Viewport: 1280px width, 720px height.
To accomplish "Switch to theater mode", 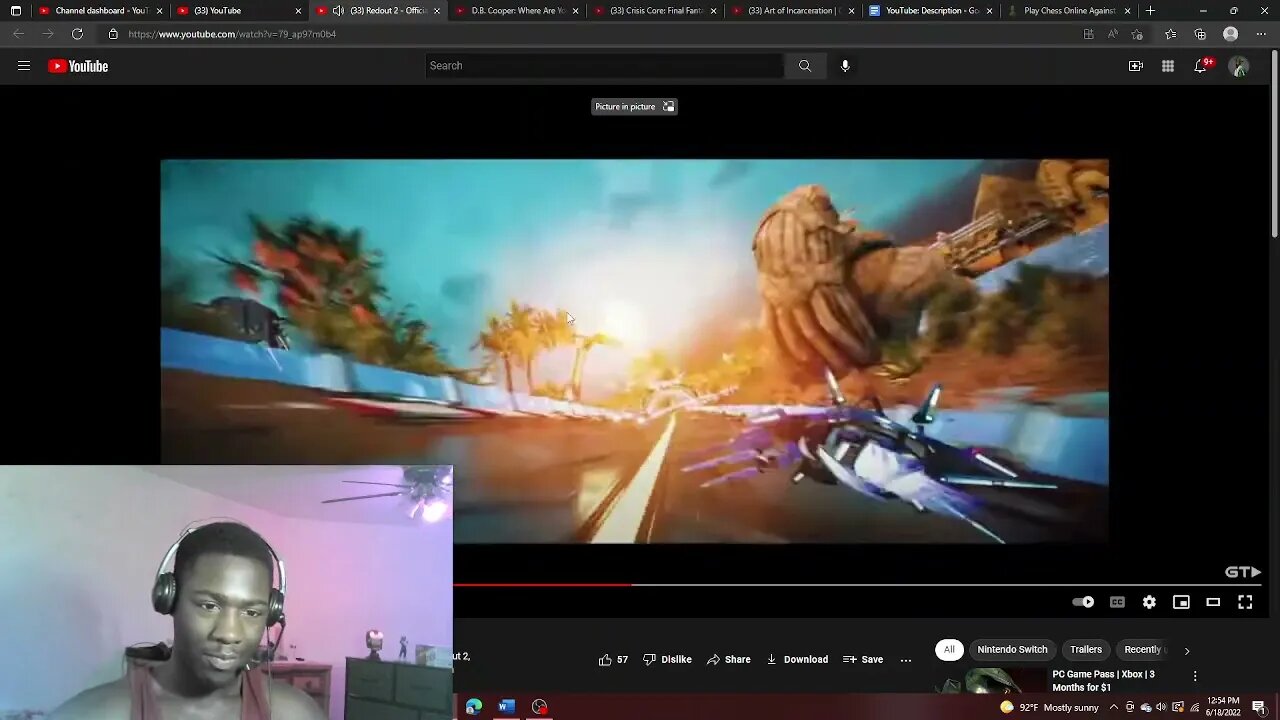I will [1213, 602].
